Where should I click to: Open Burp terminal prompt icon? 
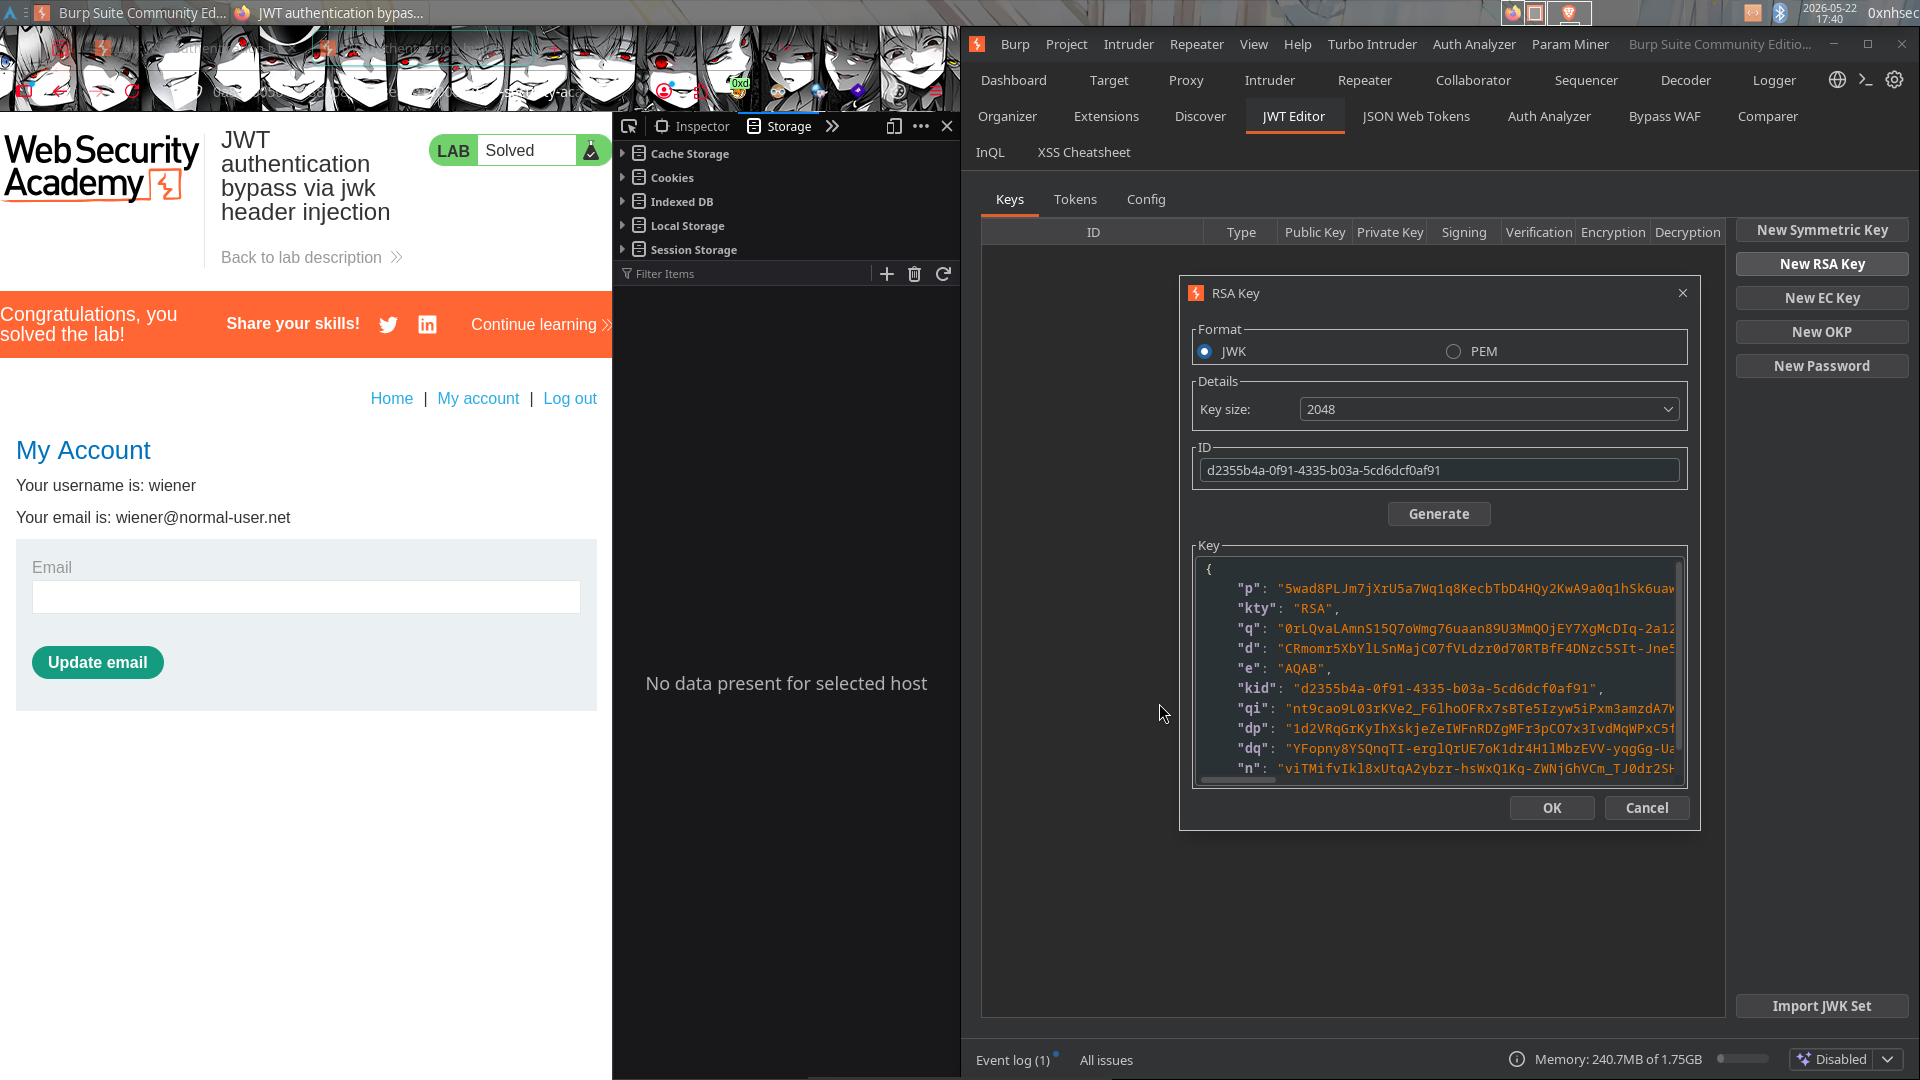point(1865,80)
